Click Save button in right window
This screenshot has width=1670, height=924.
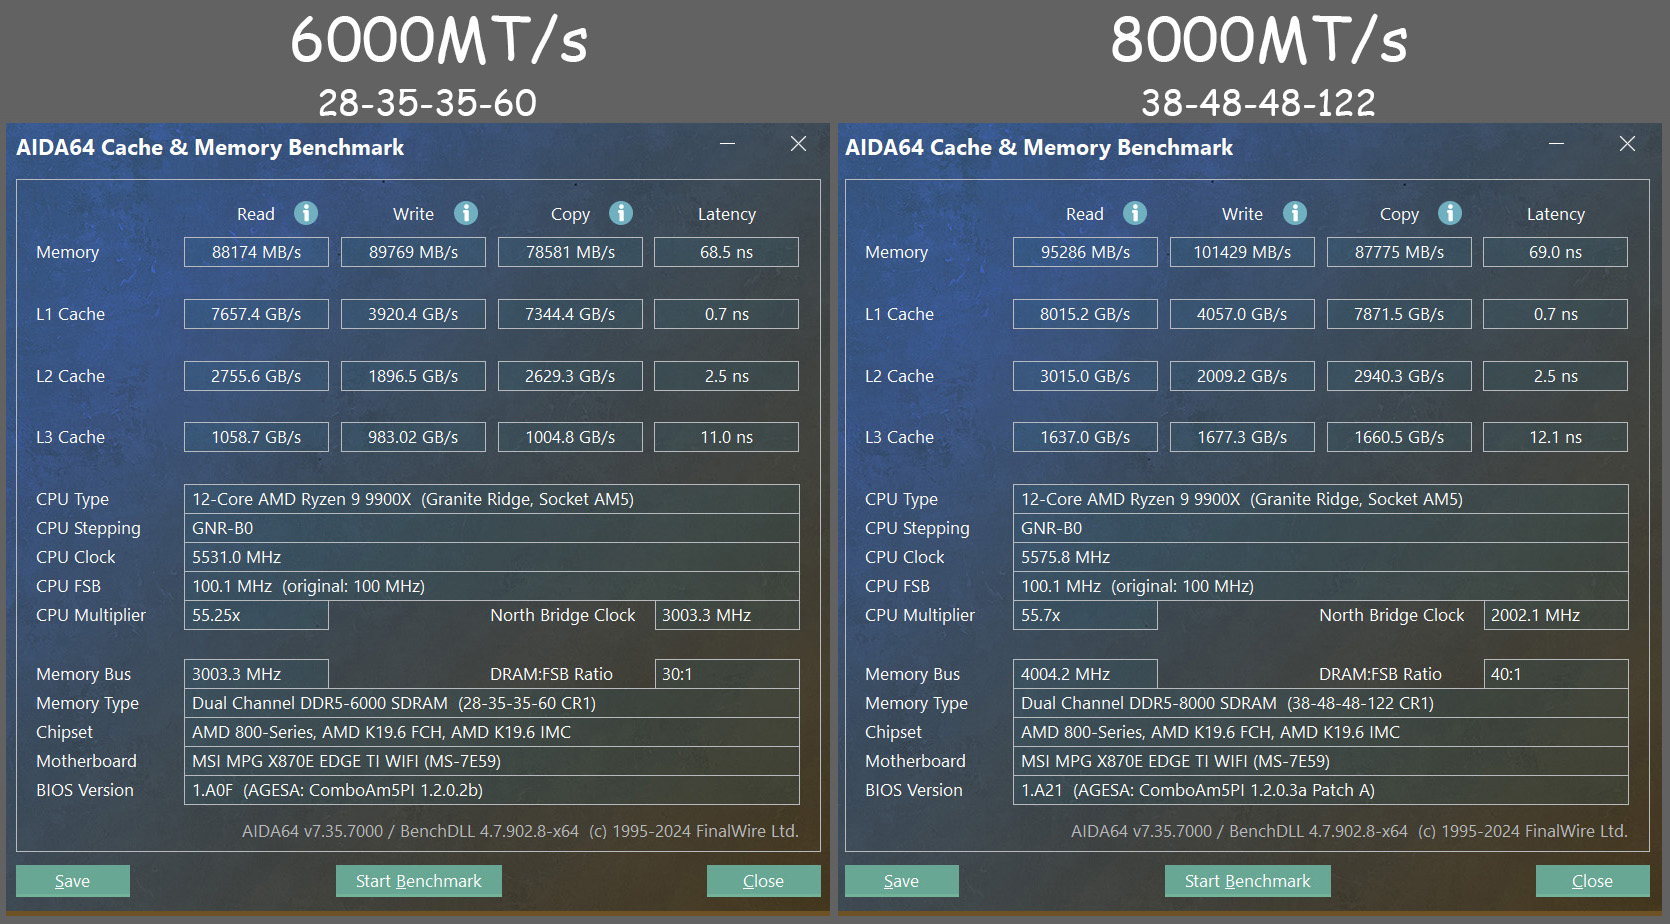(x=902, y=881)
